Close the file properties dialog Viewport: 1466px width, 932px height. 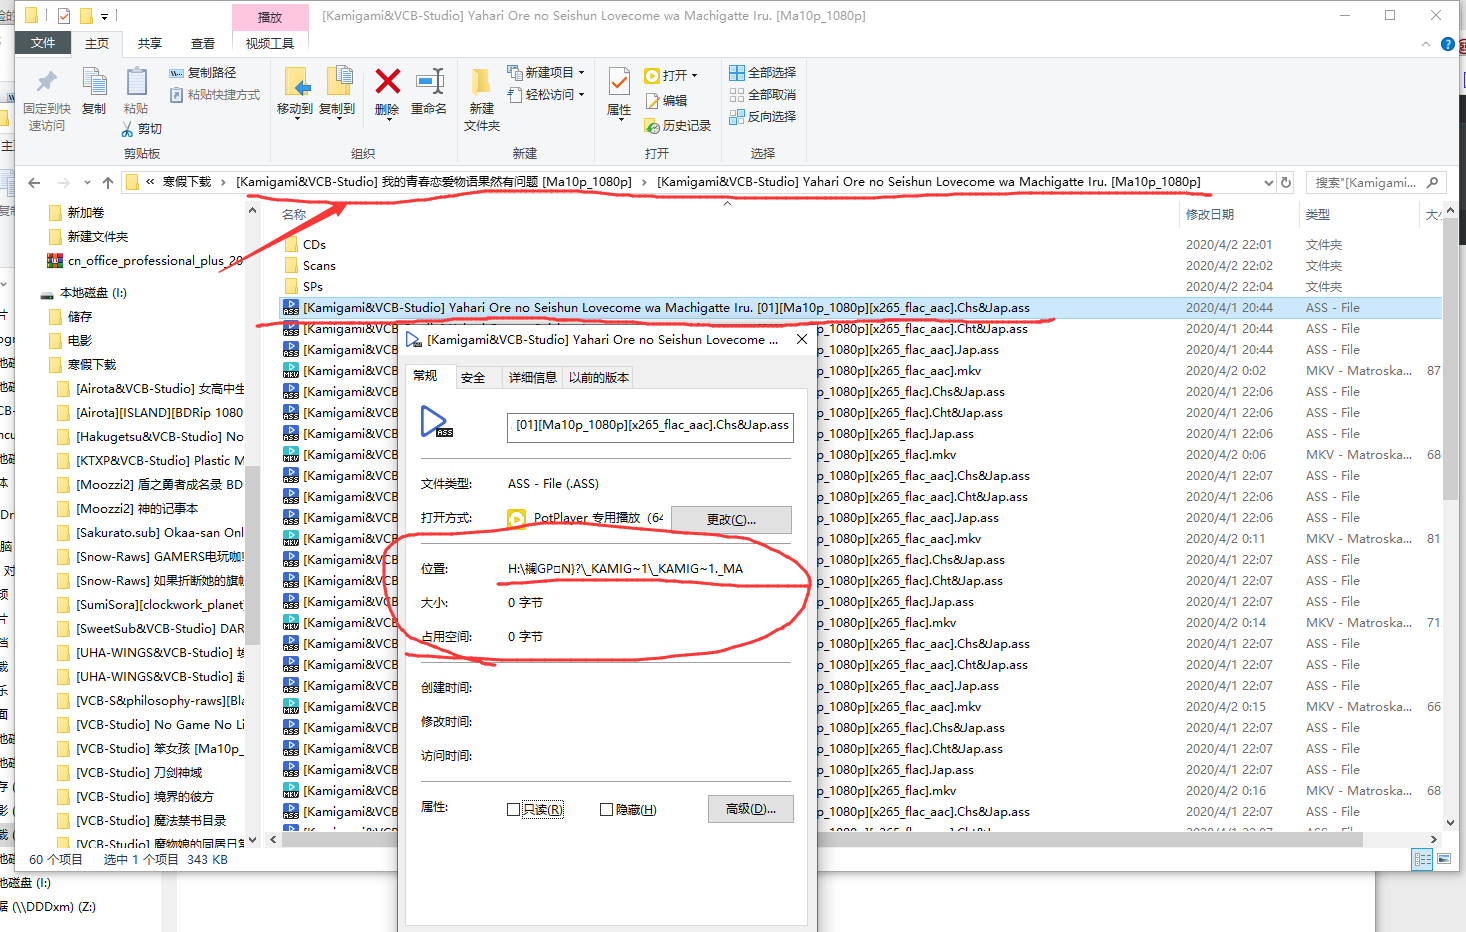[801, 340]
